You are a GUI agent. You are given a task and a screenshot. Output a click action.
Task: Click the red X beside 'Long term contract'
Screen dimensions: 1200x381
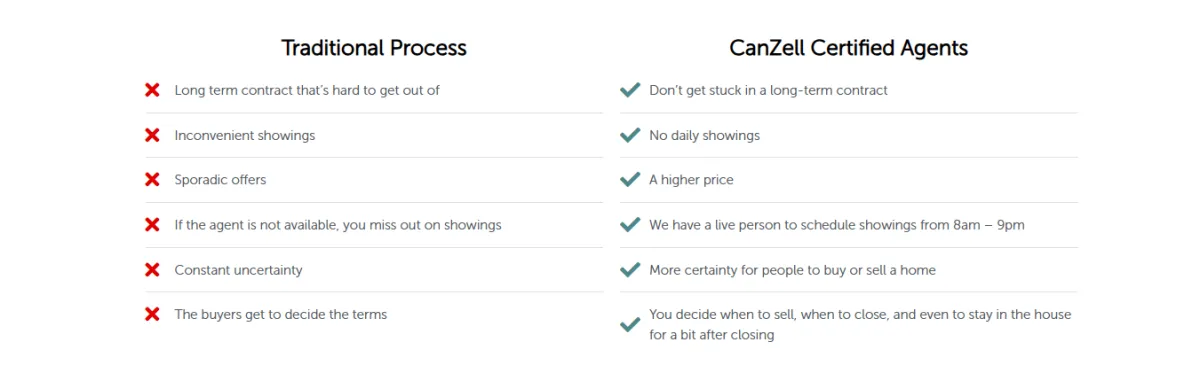152,90
